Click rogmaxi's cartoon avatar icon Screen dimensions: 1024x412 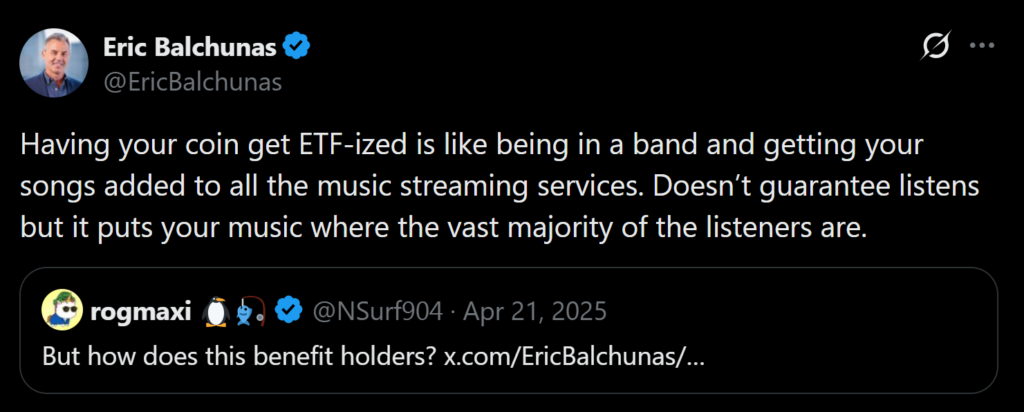[62, 312]
